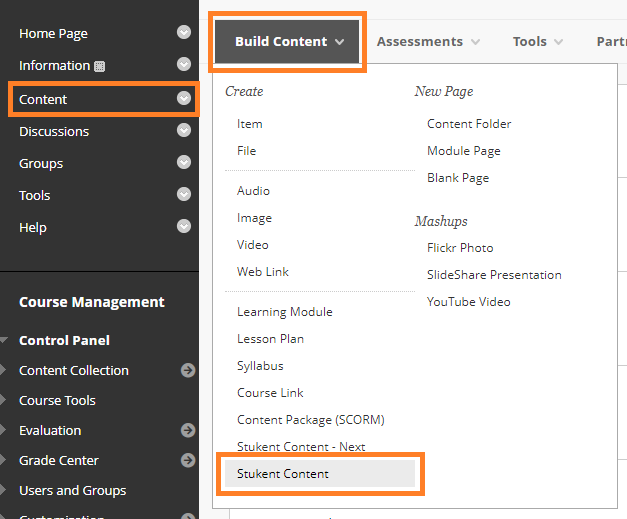Open the Assessments dropdown menu

tap(428, 42)
